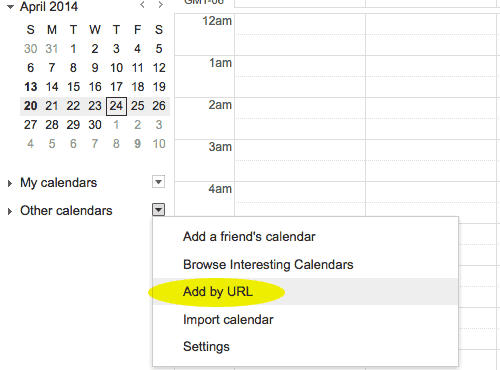Expand the My calendars section
The image size is (500, 370).
10,183
